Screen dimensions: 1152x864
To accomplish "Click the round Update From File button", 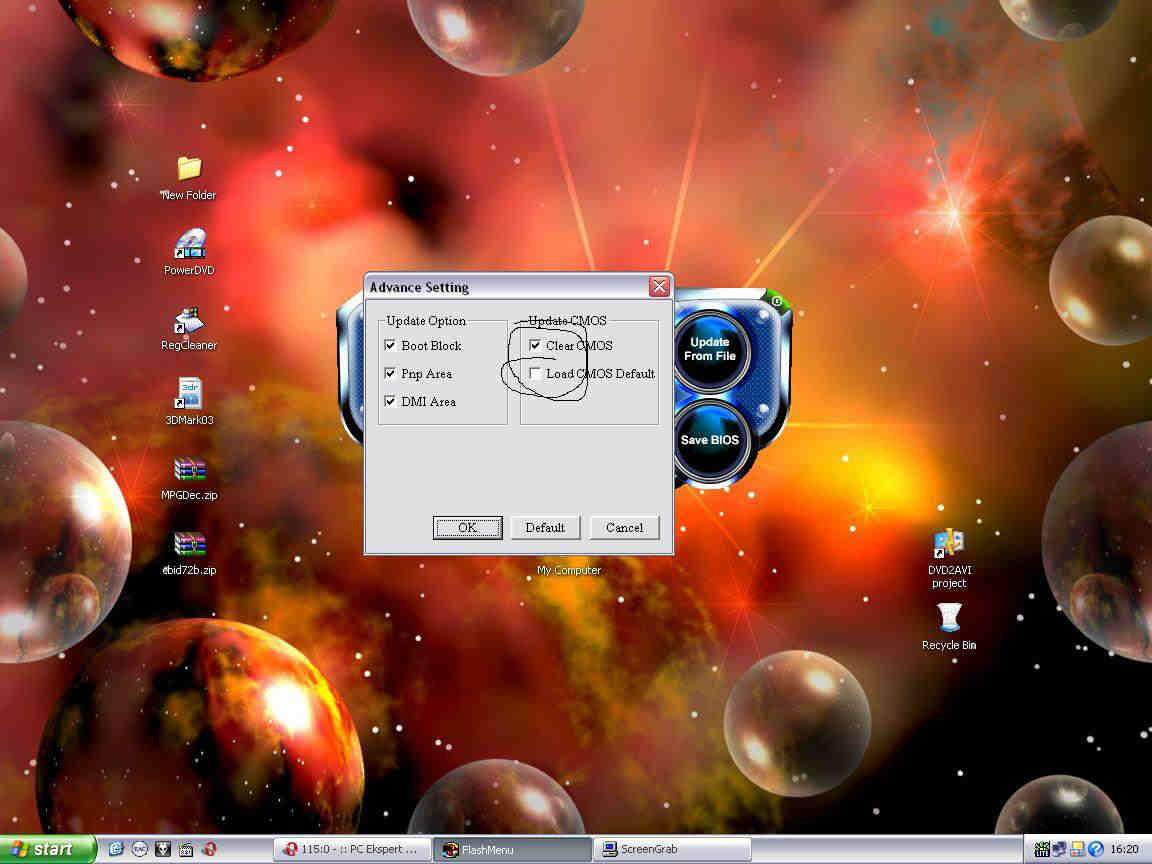I will pos(710,349).
